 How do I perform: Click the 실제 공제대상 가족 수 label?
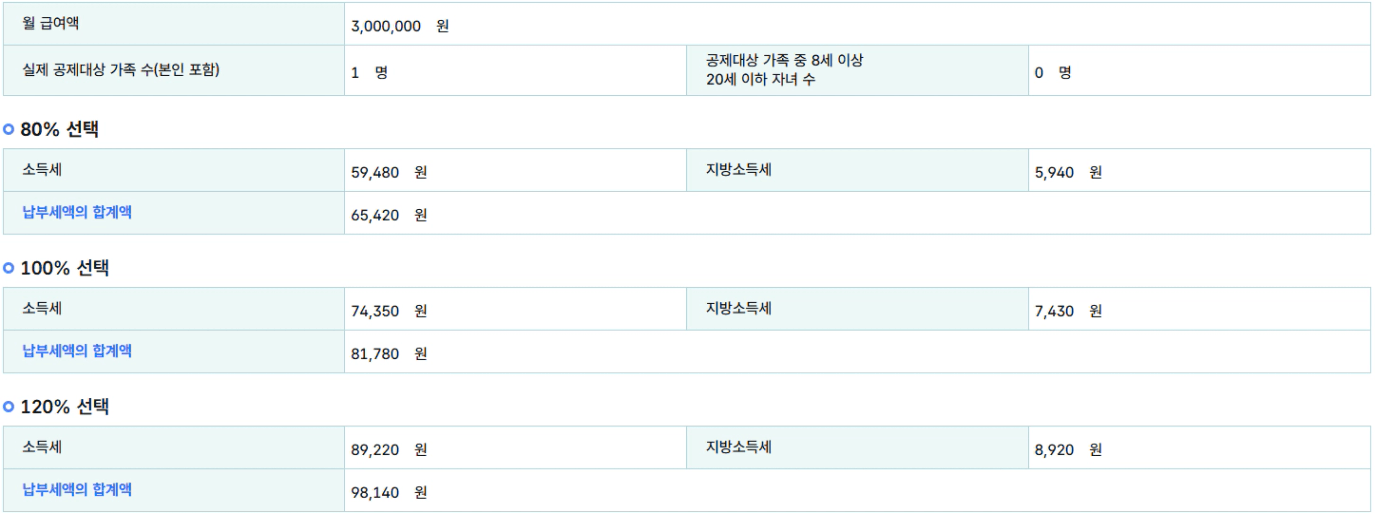tap(121, 70)
